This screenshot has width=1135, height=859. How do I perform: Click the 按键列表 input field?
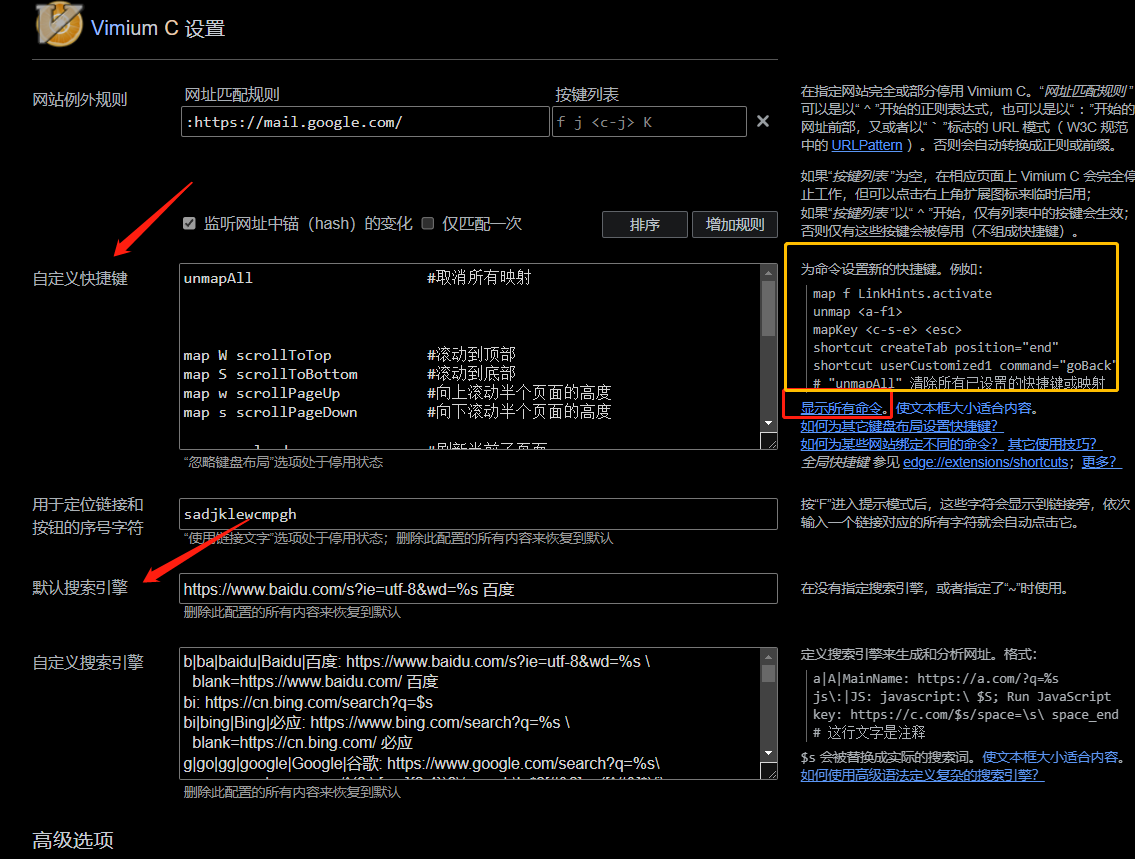[649, 121]
